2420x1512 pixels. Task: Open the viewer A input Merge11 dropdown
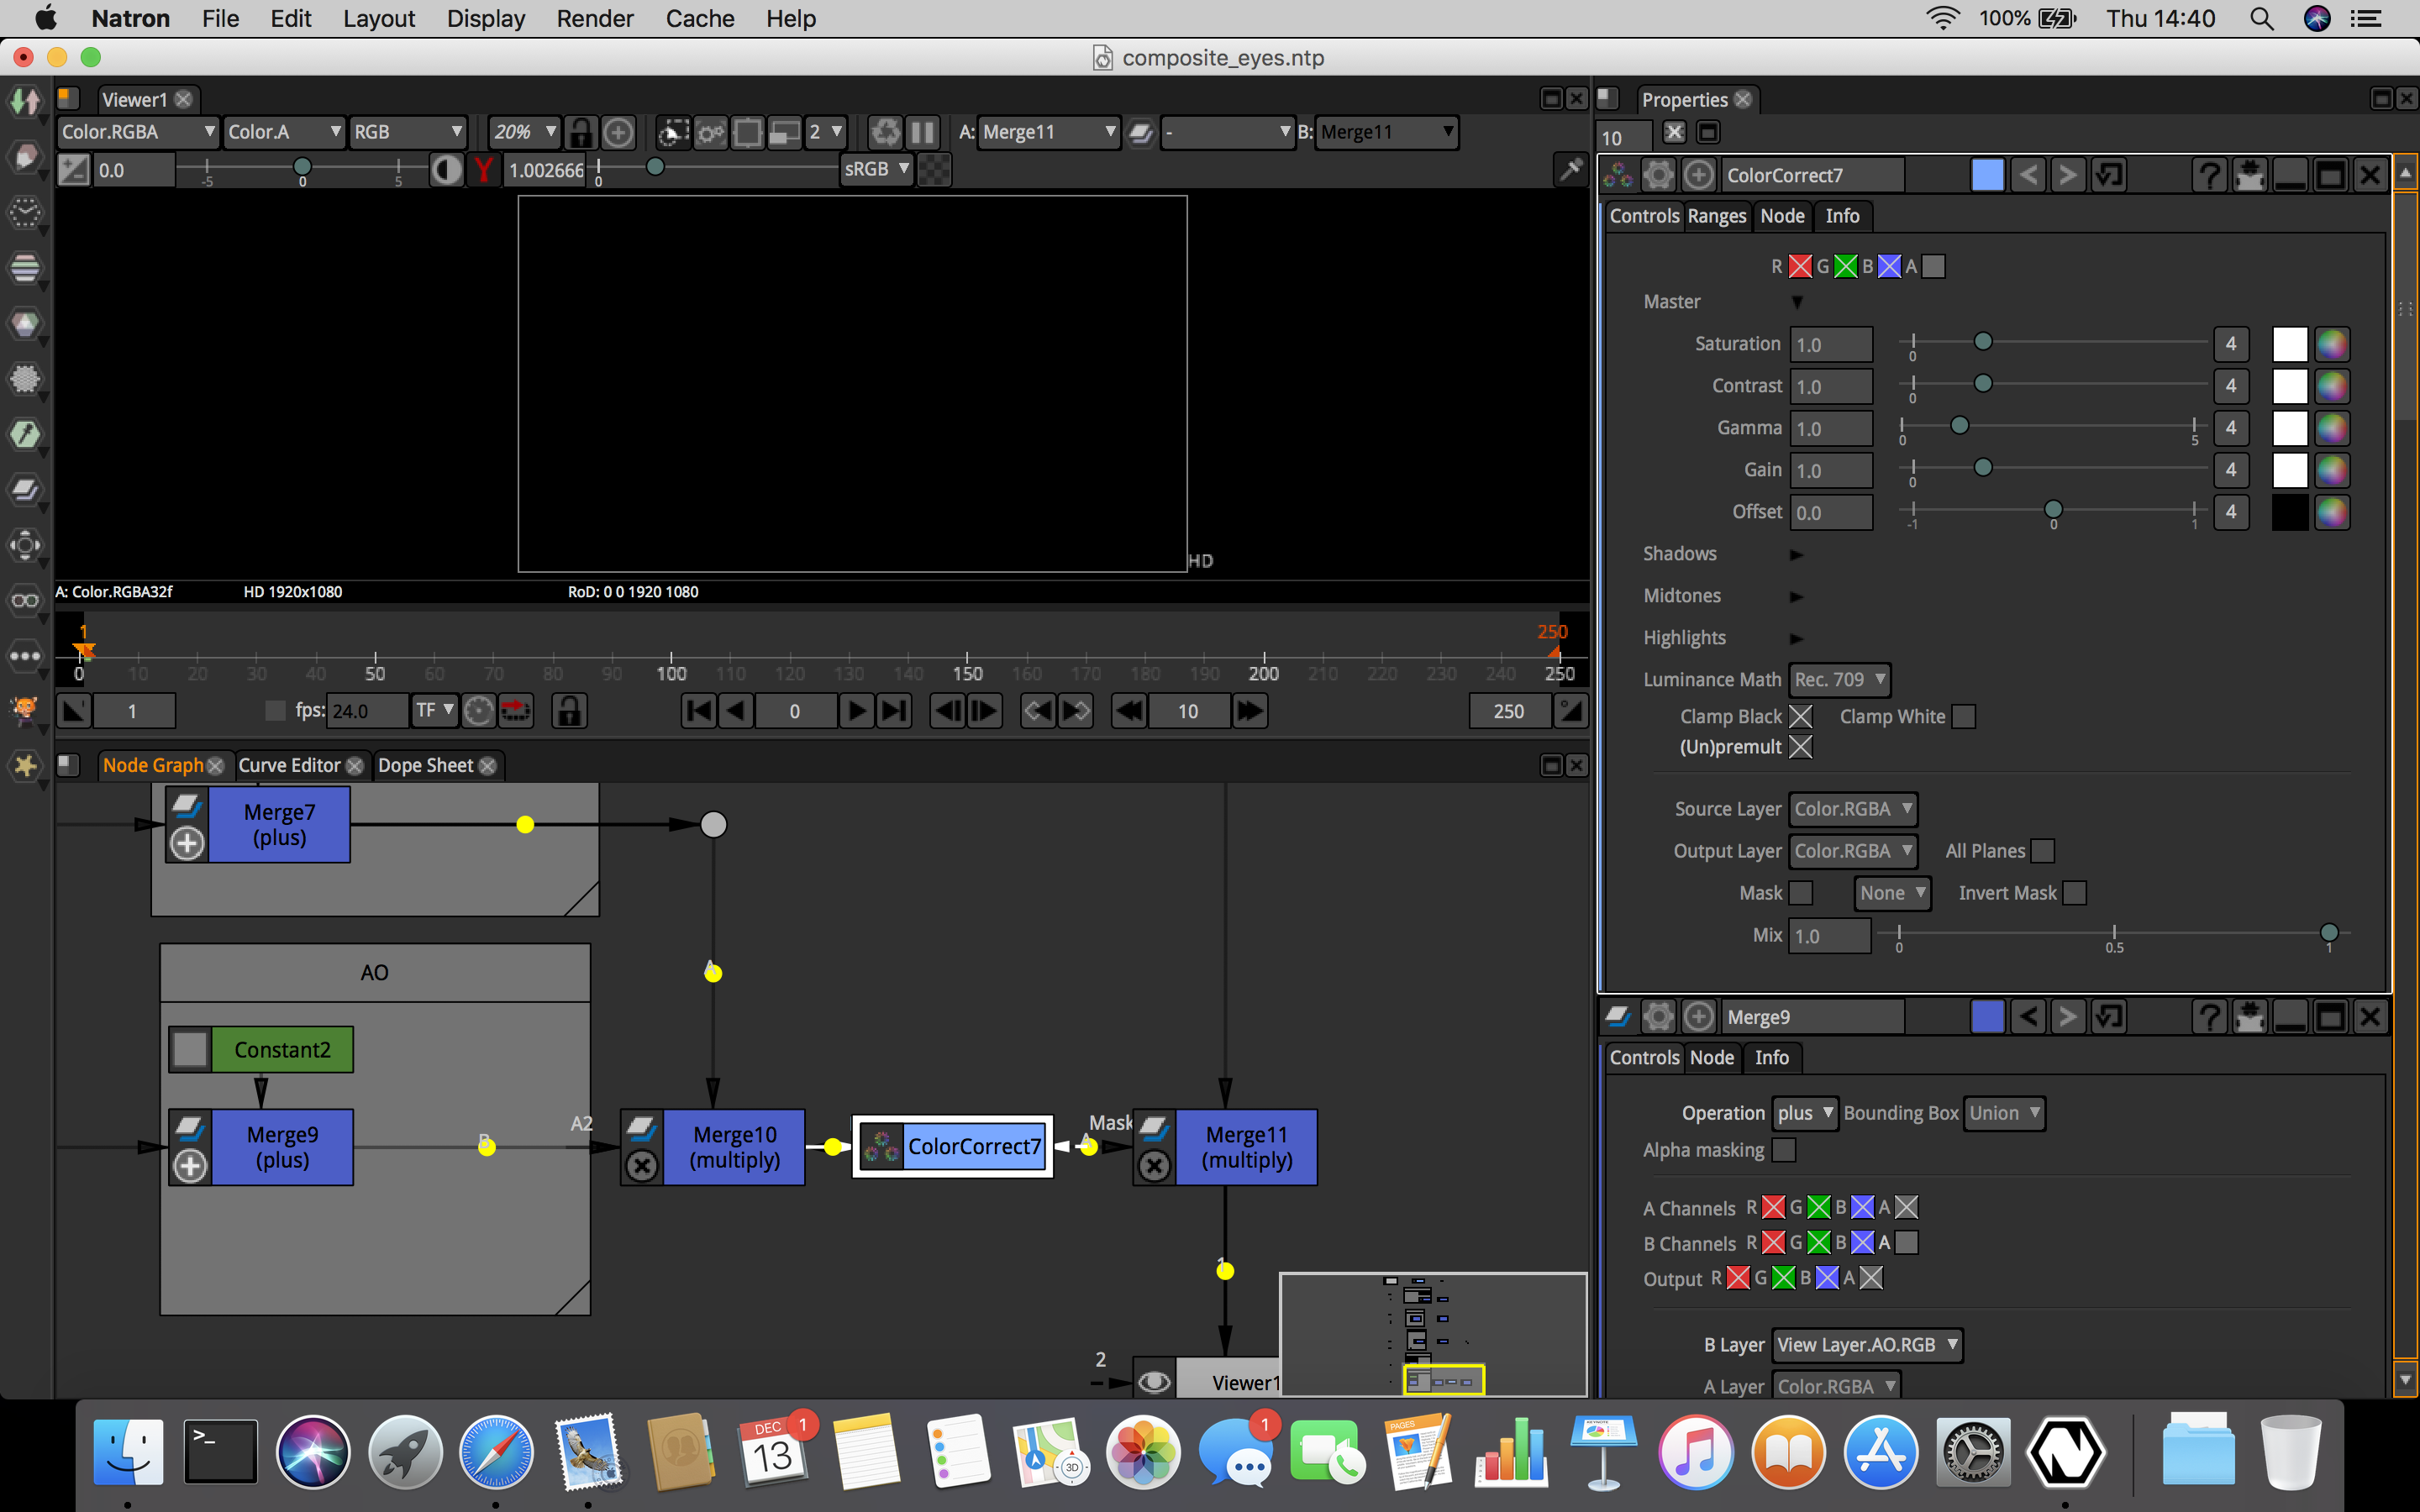coord(1048,132)
